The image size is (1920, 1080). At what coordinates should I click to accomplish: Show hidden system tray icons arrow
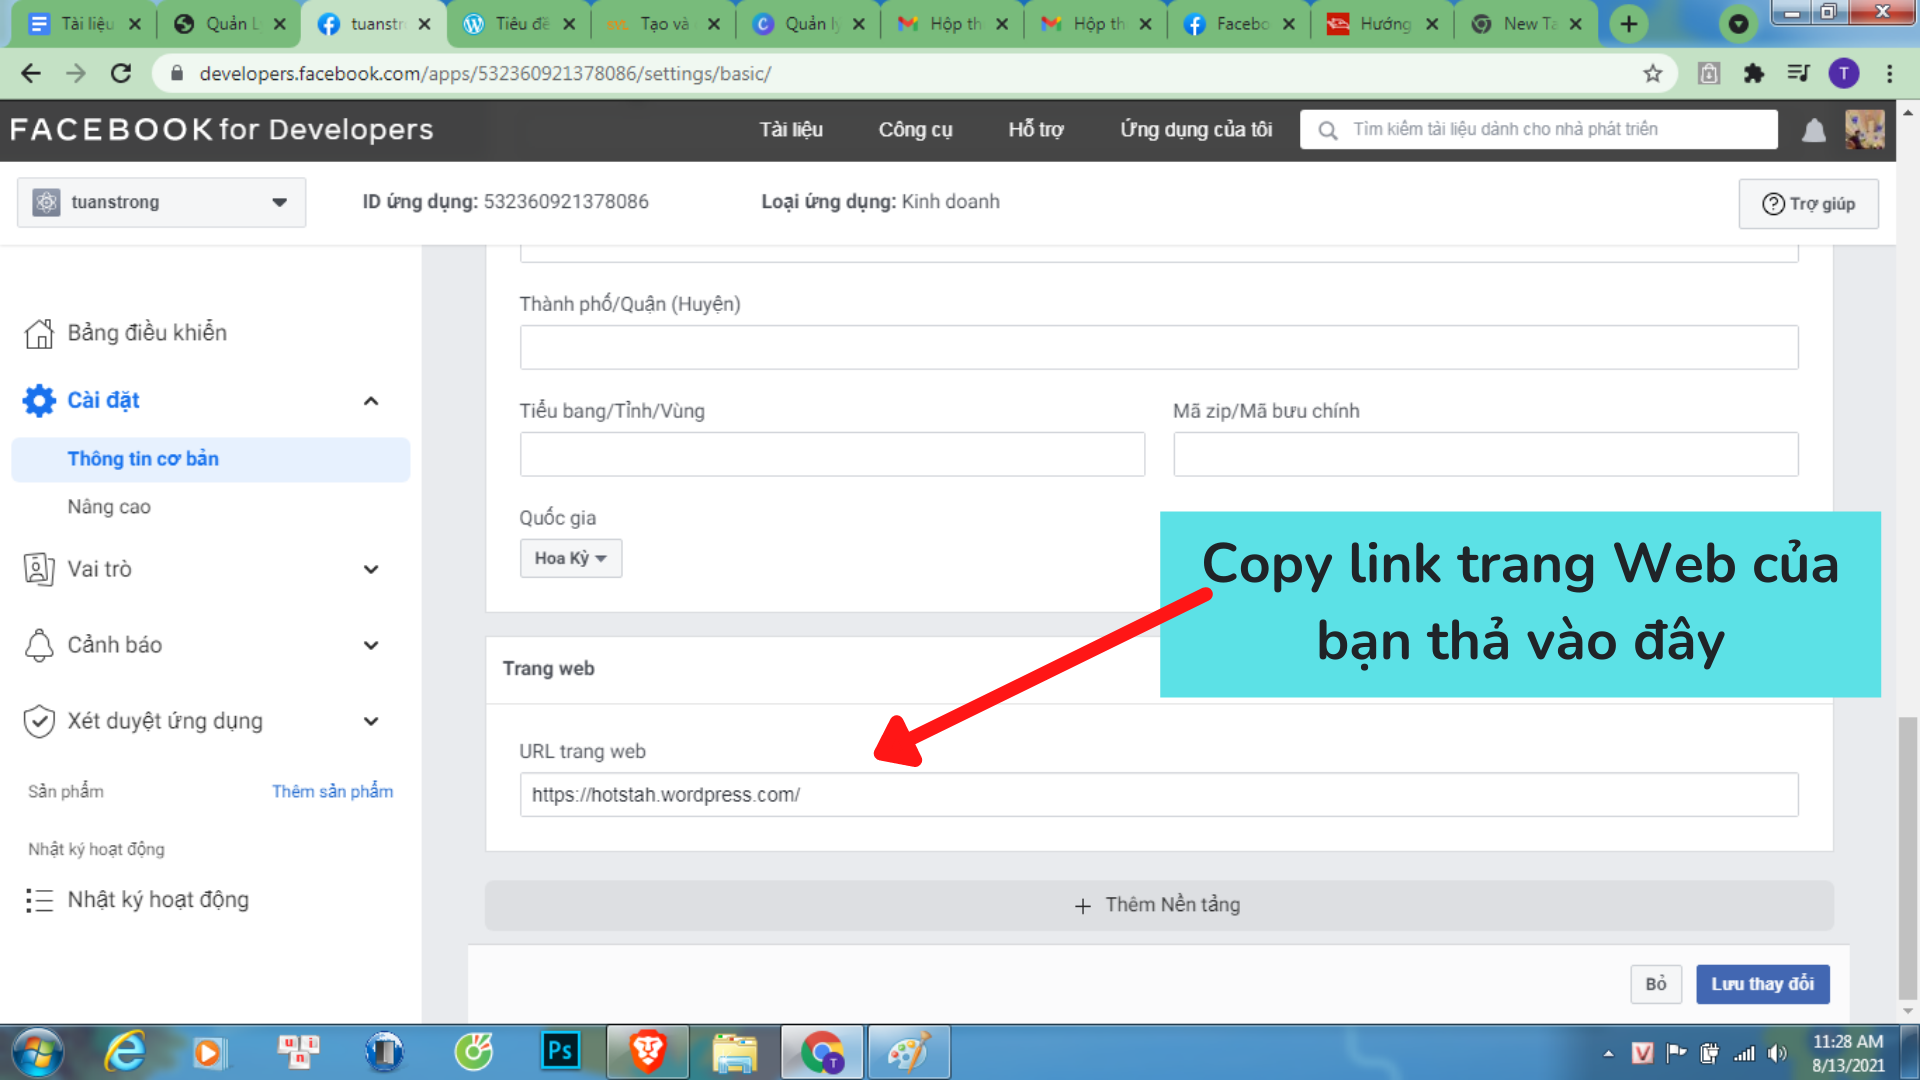(1608, 1053)
